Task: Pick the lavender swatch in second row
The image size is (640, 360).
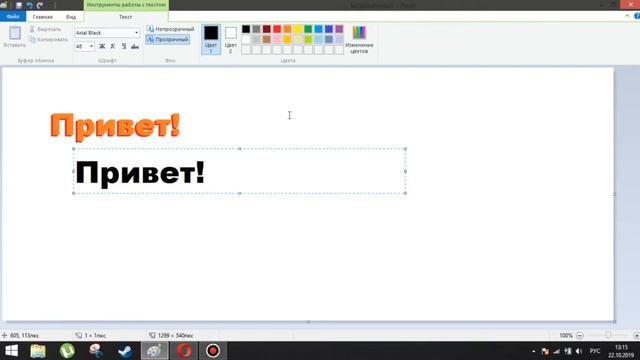Action: click(339, 40)
